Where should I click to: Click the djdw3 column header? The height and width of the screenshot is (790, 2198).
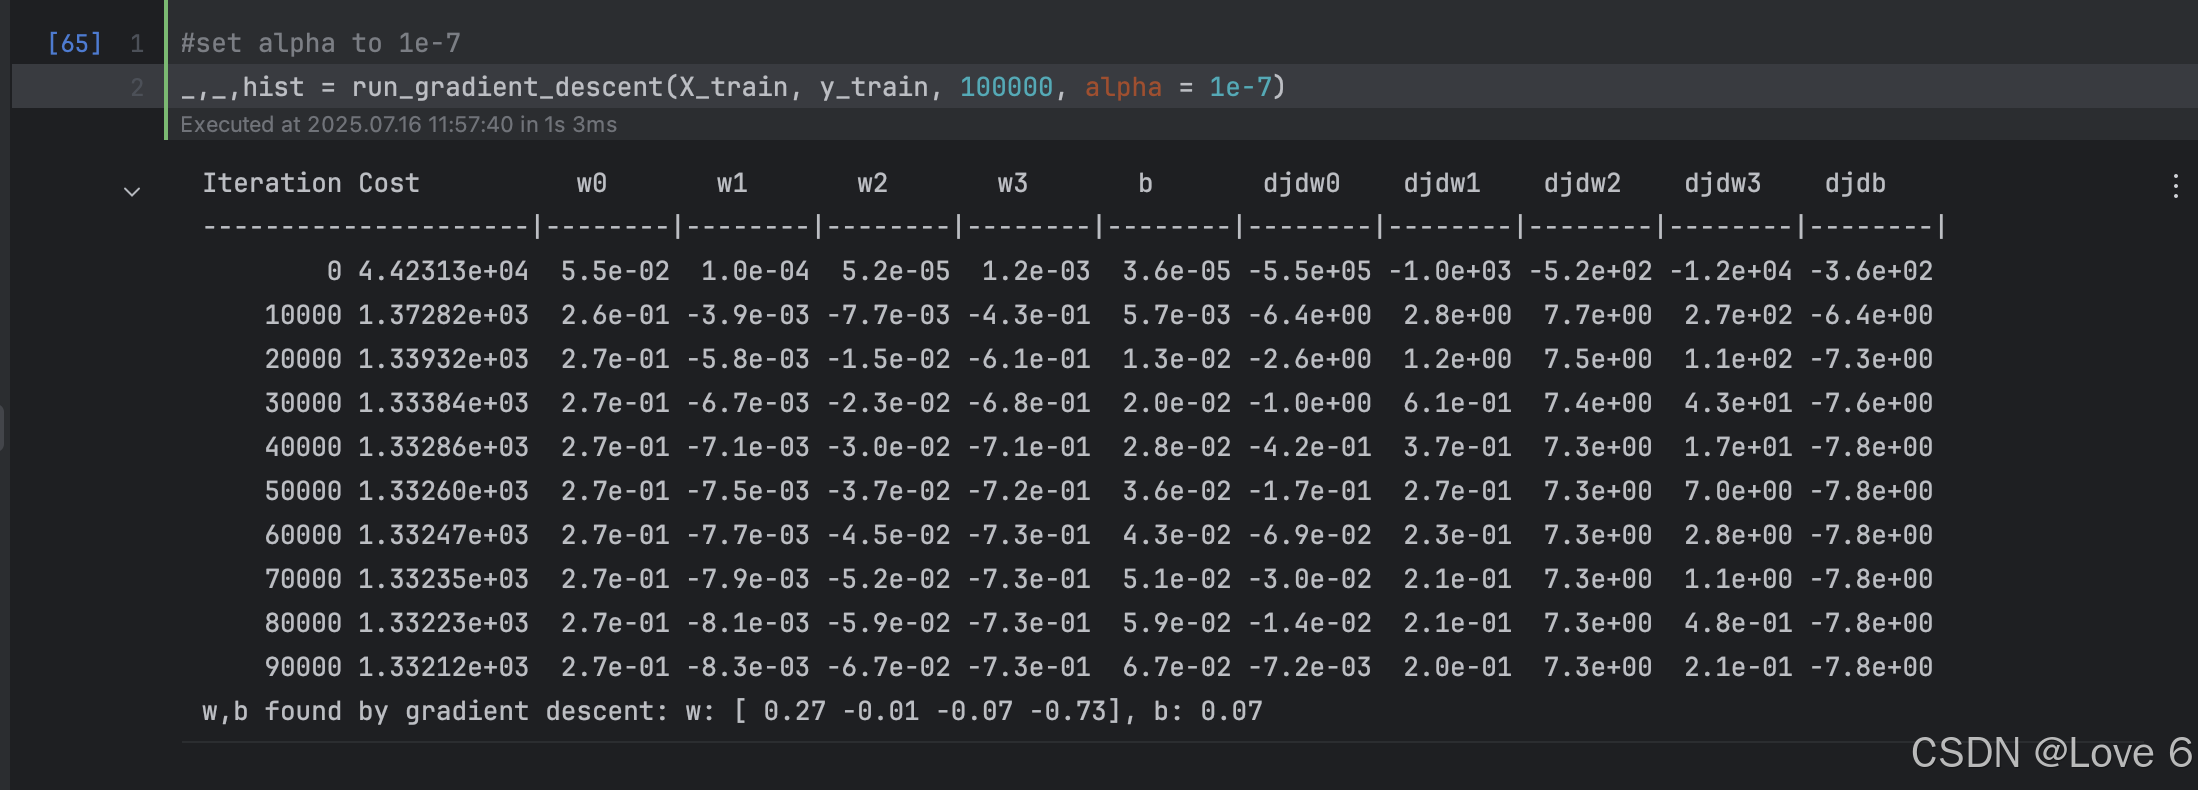click(1722, 183)
